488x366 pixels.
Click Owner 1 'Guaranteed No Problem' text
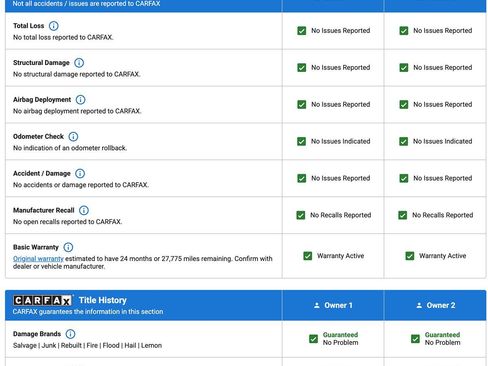340,339
